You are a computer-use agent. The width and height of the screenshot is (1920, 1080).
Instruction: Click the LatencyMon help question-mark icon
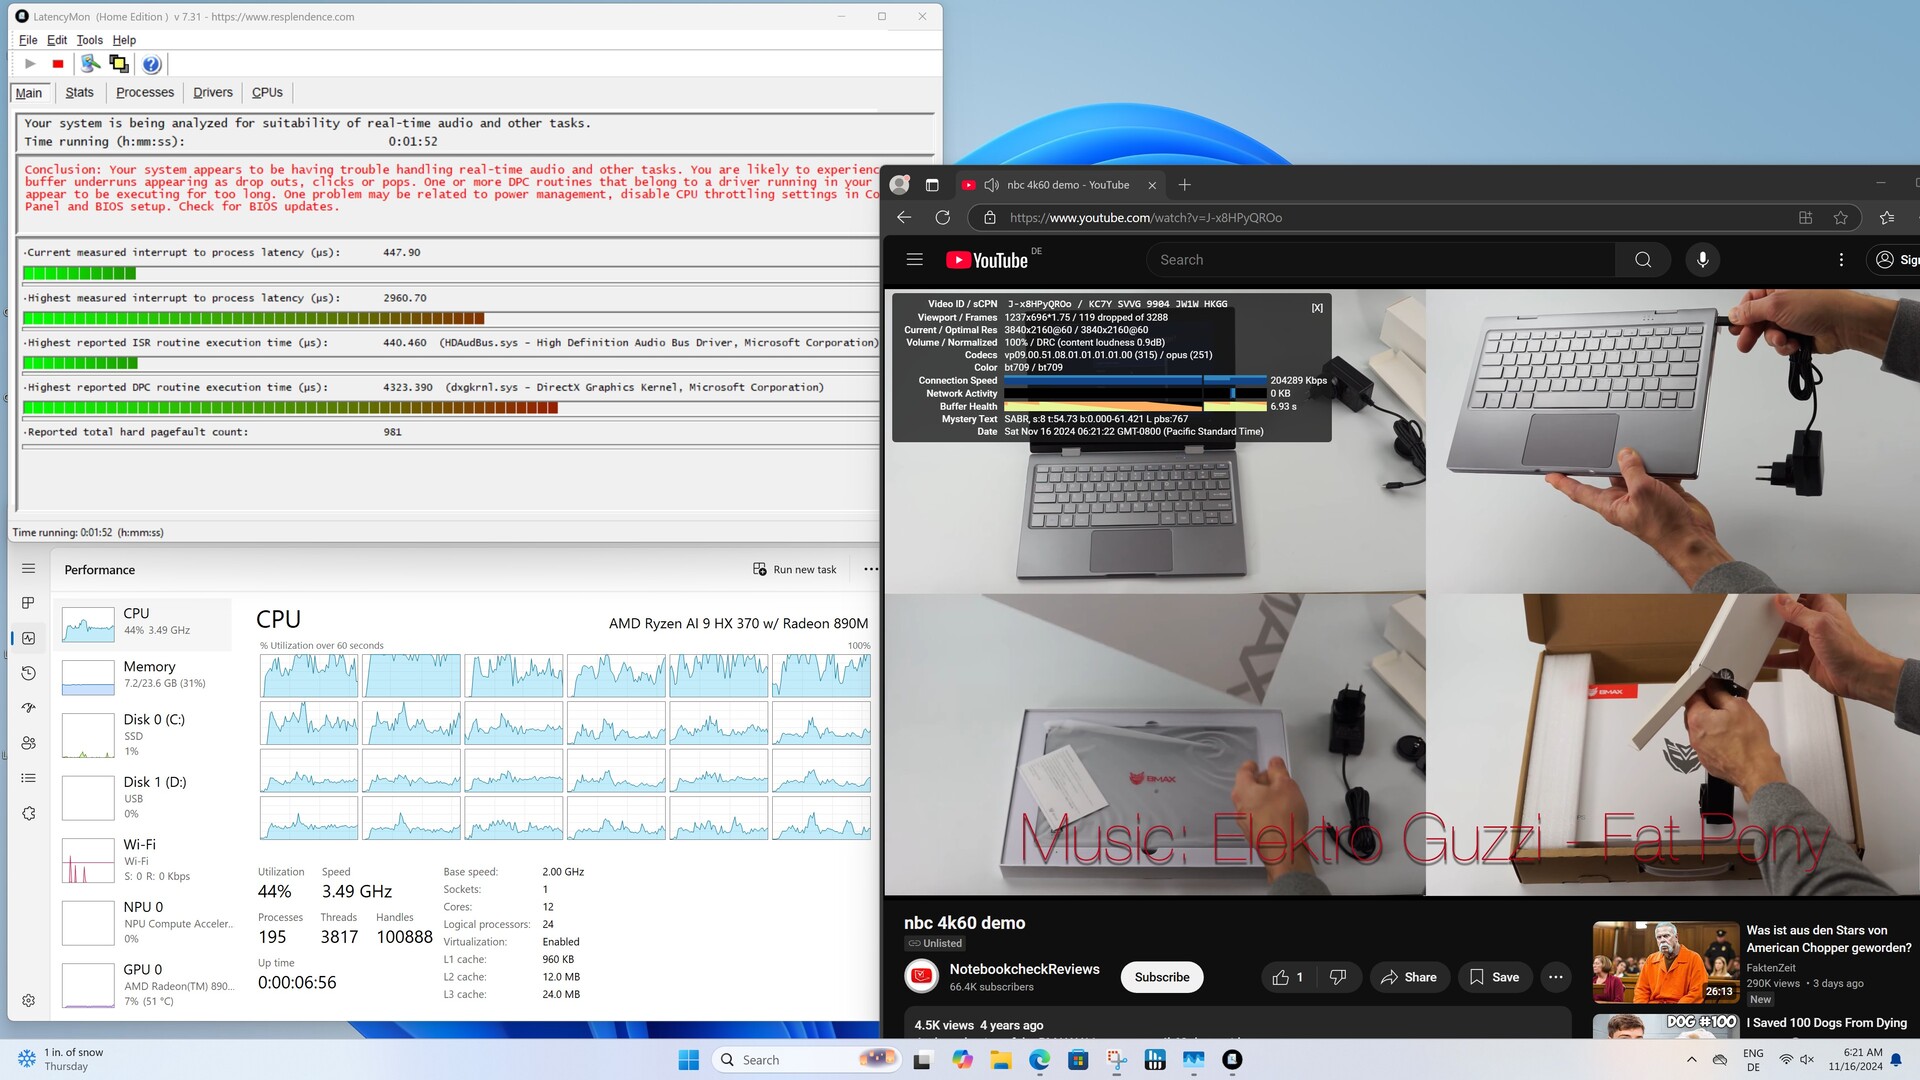tap(151, 64)
